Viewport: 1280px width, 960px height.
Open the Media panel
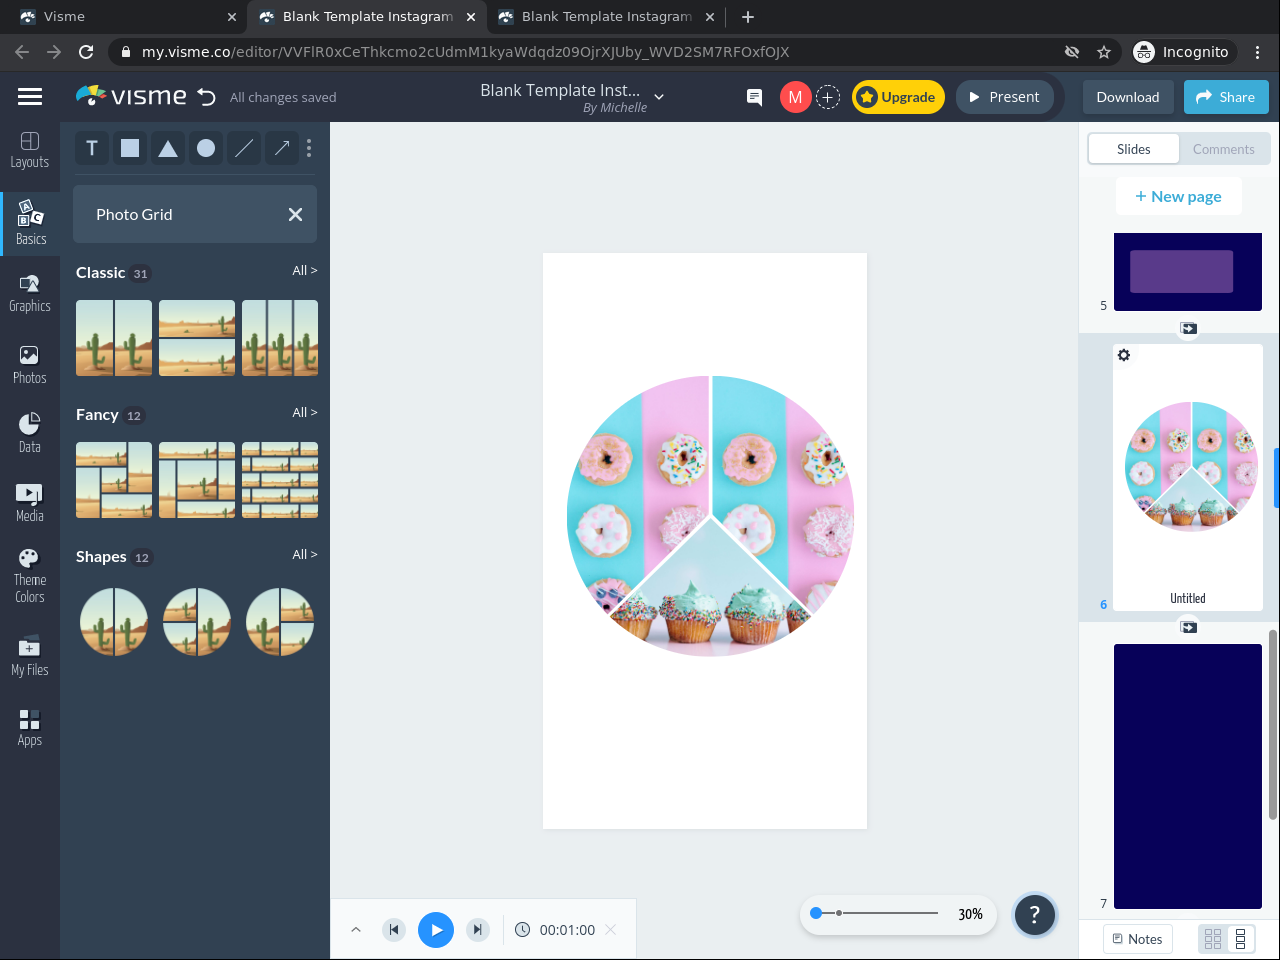pos(30,502)
